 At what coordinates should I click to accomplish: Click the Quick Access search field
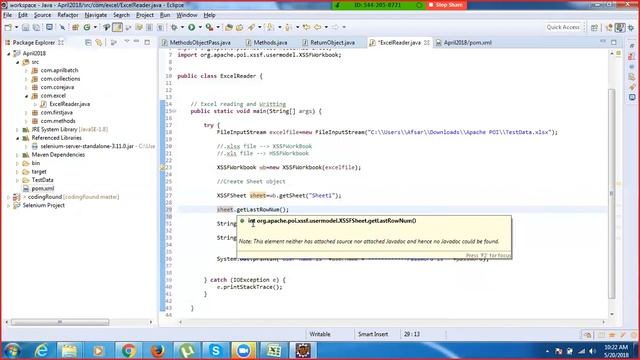coord(564,27)
